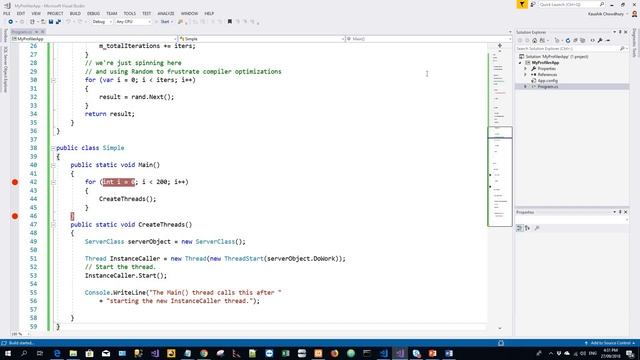Remove the breakpoint on line 46
The image size is (640, 360).
pyautogui.click(x=15, y=216)
